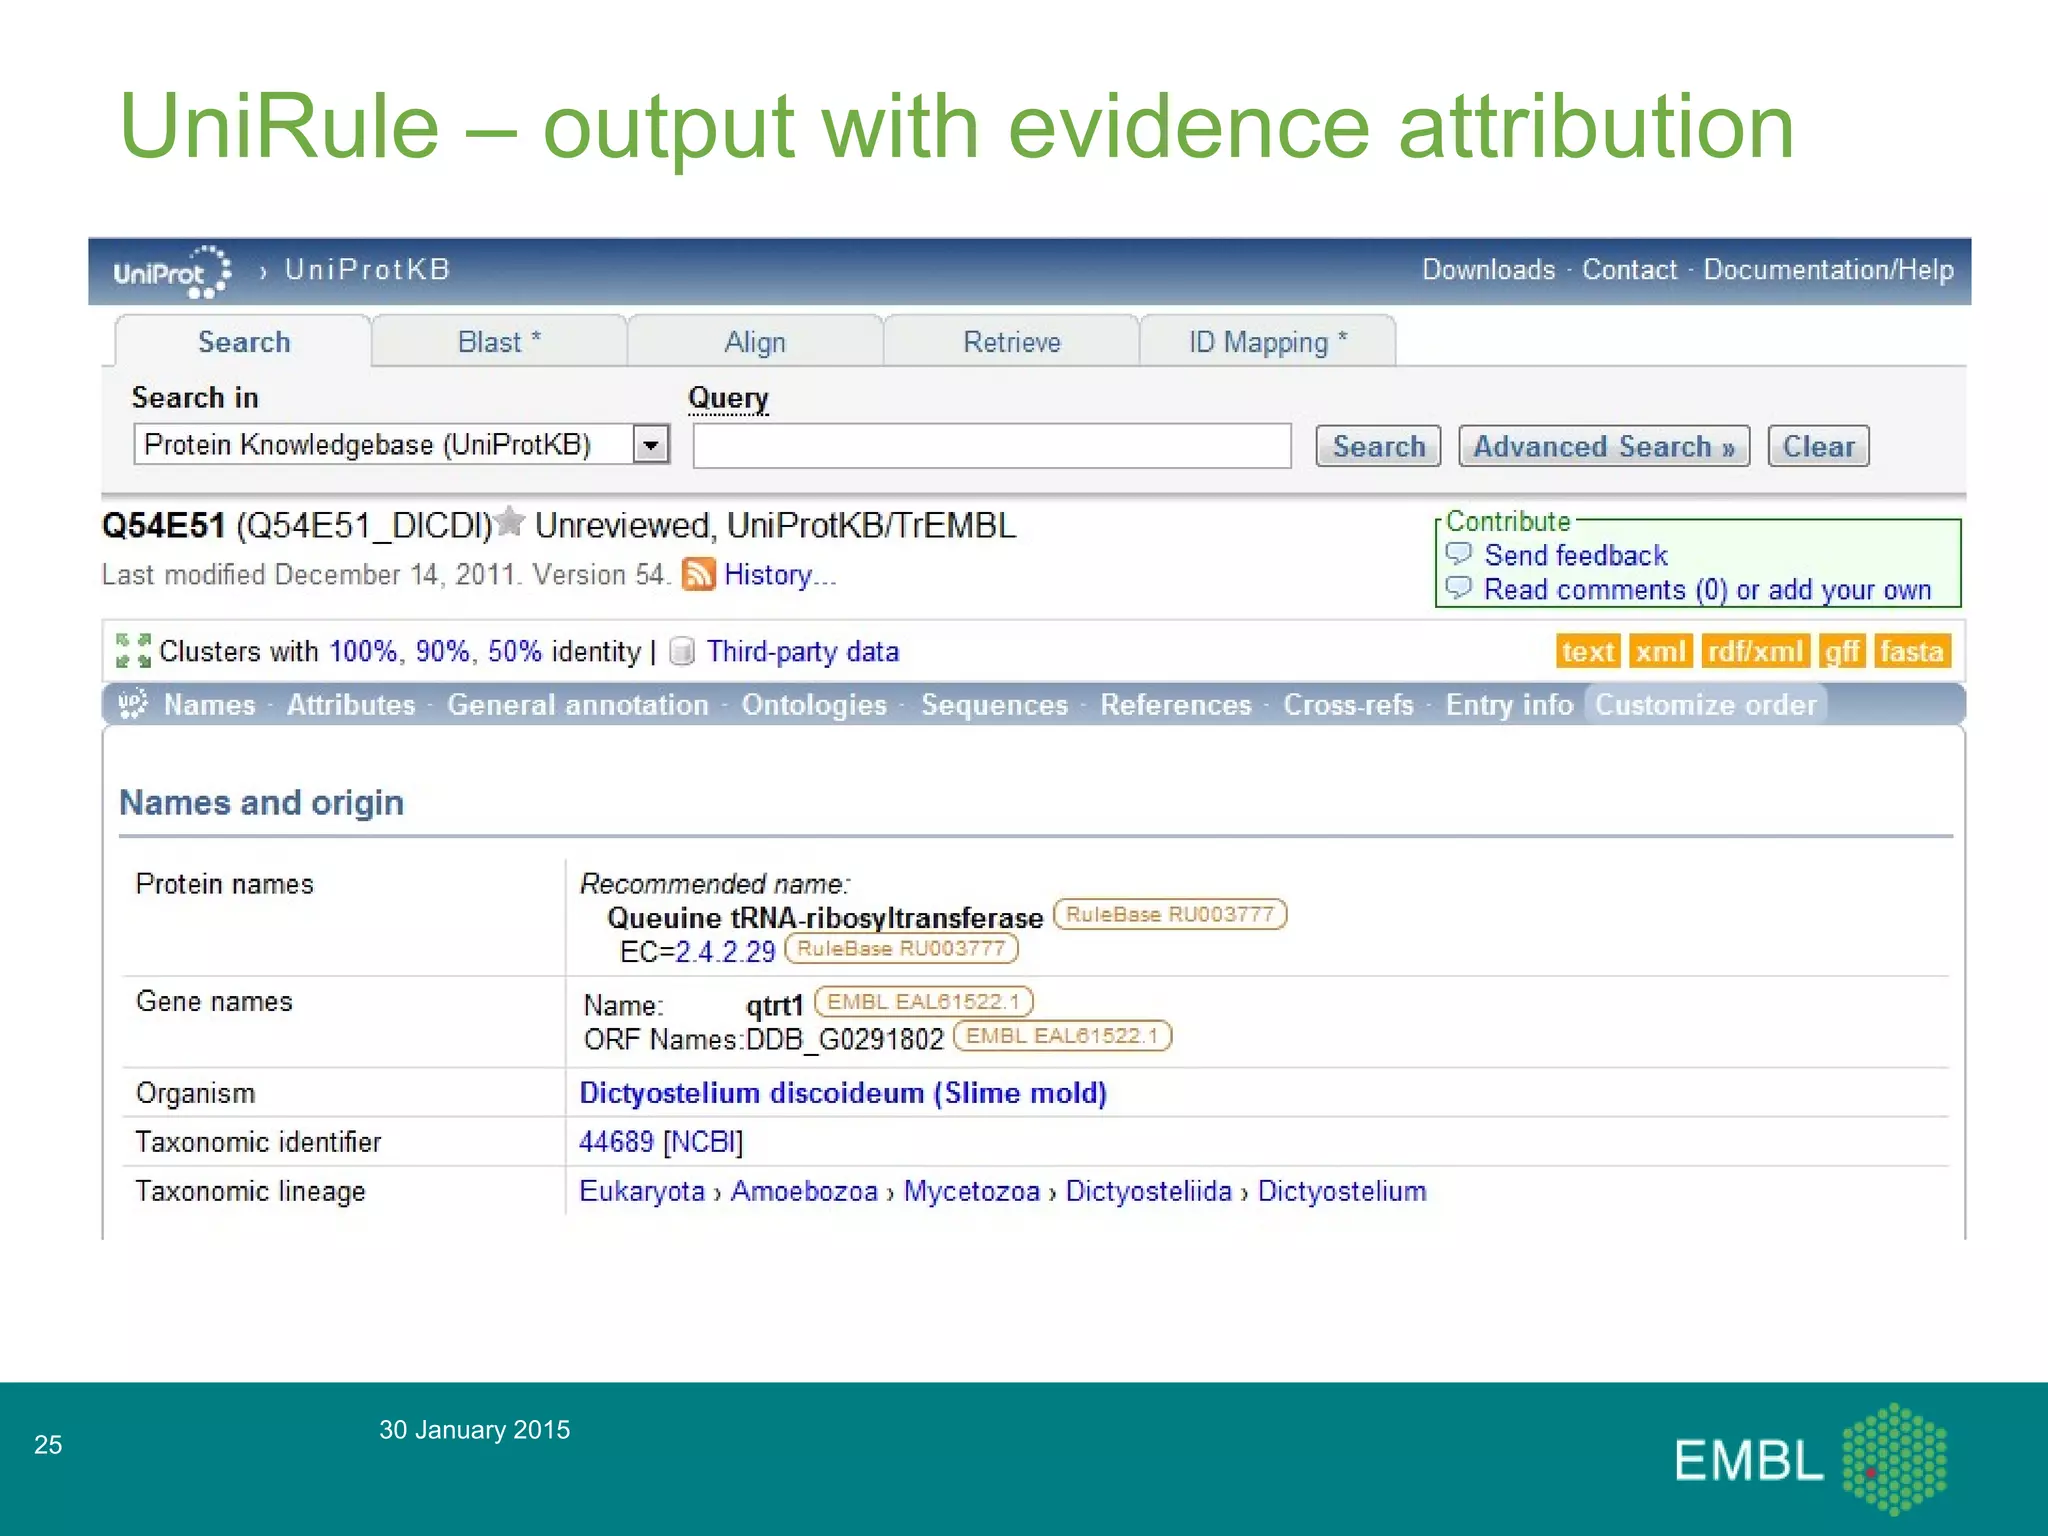Click the section bar icon left of Names
Screen dimensions: 2048x1536
tap(133, 704)
